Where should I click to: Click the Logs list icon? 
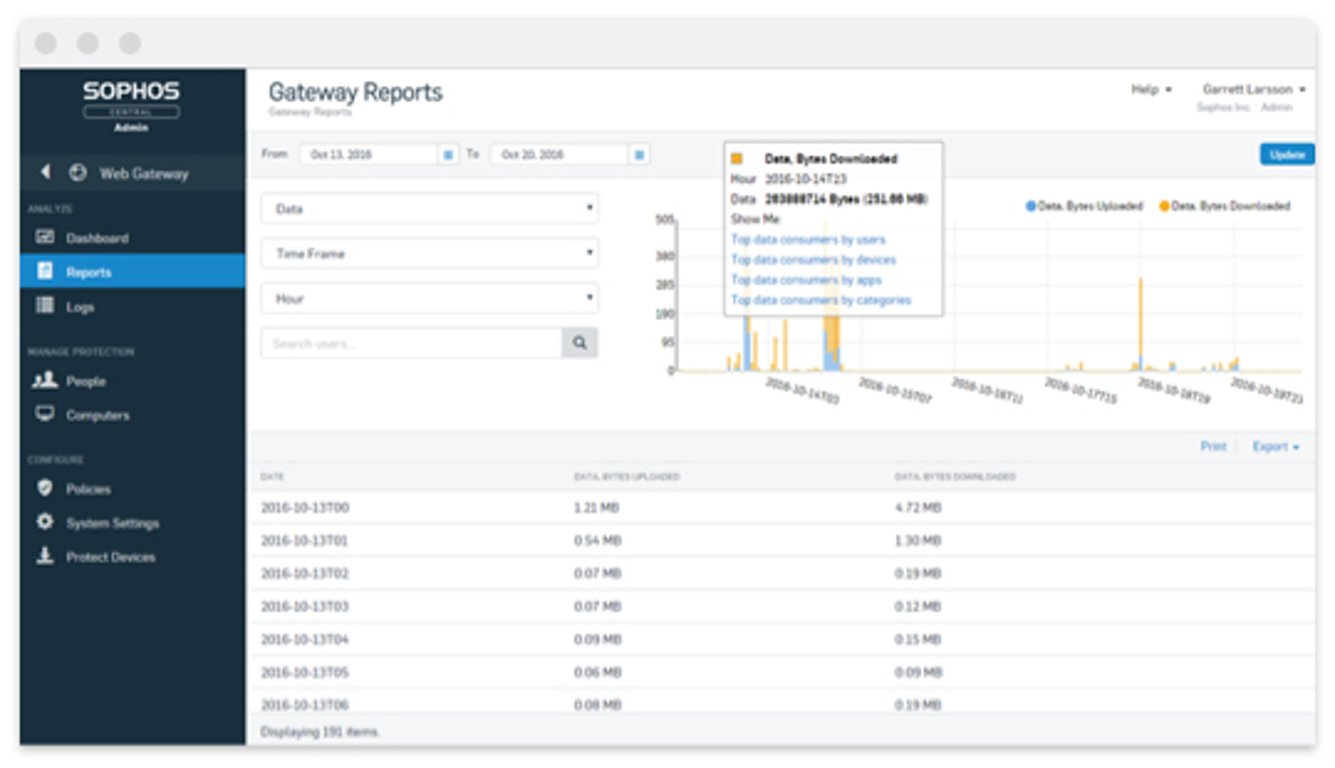pyautogui.click(x=45, y=307)
